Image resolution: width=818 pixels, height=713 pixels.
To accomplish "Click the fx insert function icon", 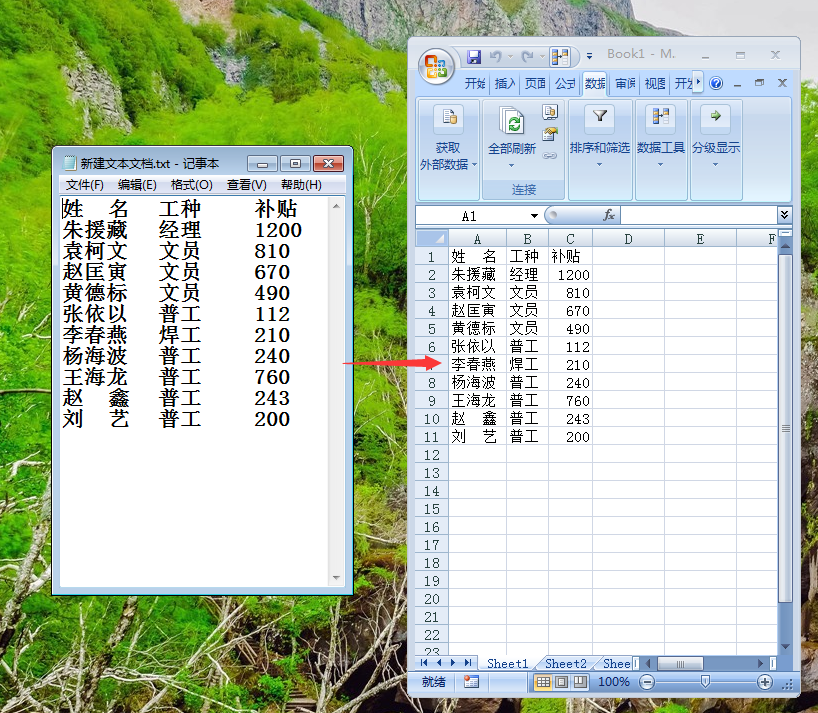I will point(608,215).
